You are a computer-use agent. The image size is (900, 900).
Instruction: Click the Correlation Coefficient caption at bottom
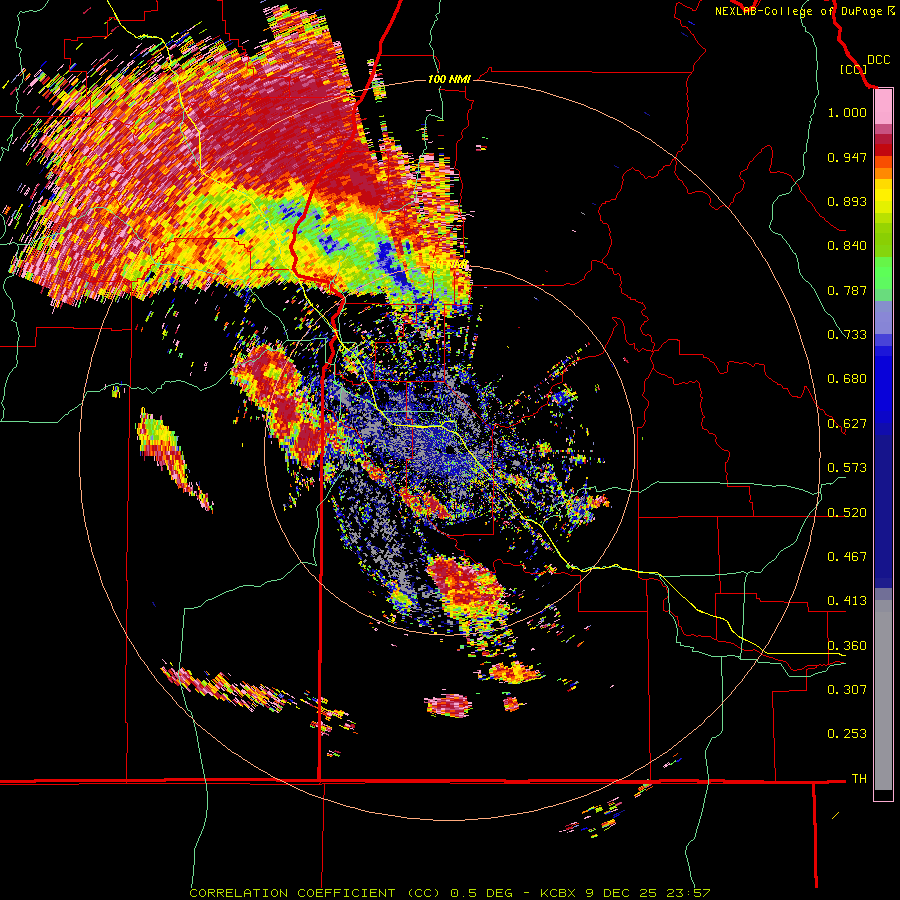coord(449,893)
